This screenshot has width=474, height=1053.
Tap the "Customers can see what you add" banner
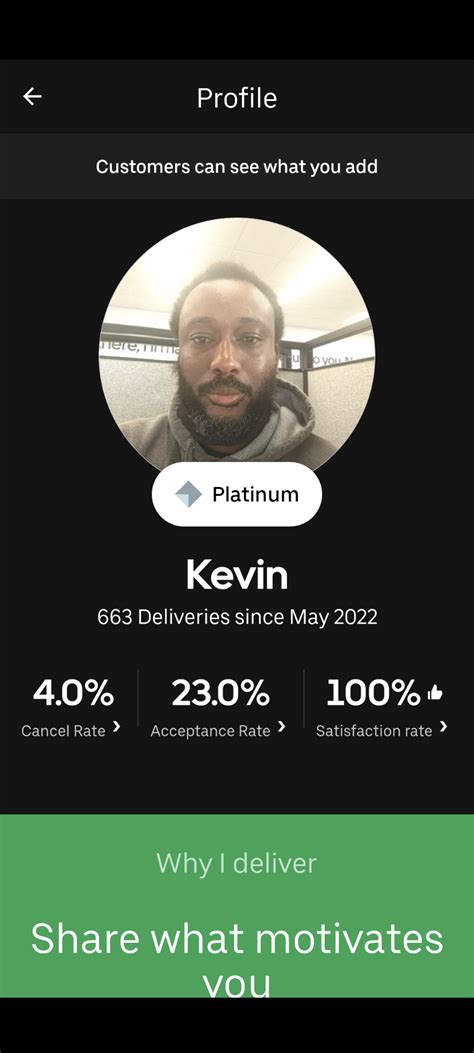[x=237, y=166]
